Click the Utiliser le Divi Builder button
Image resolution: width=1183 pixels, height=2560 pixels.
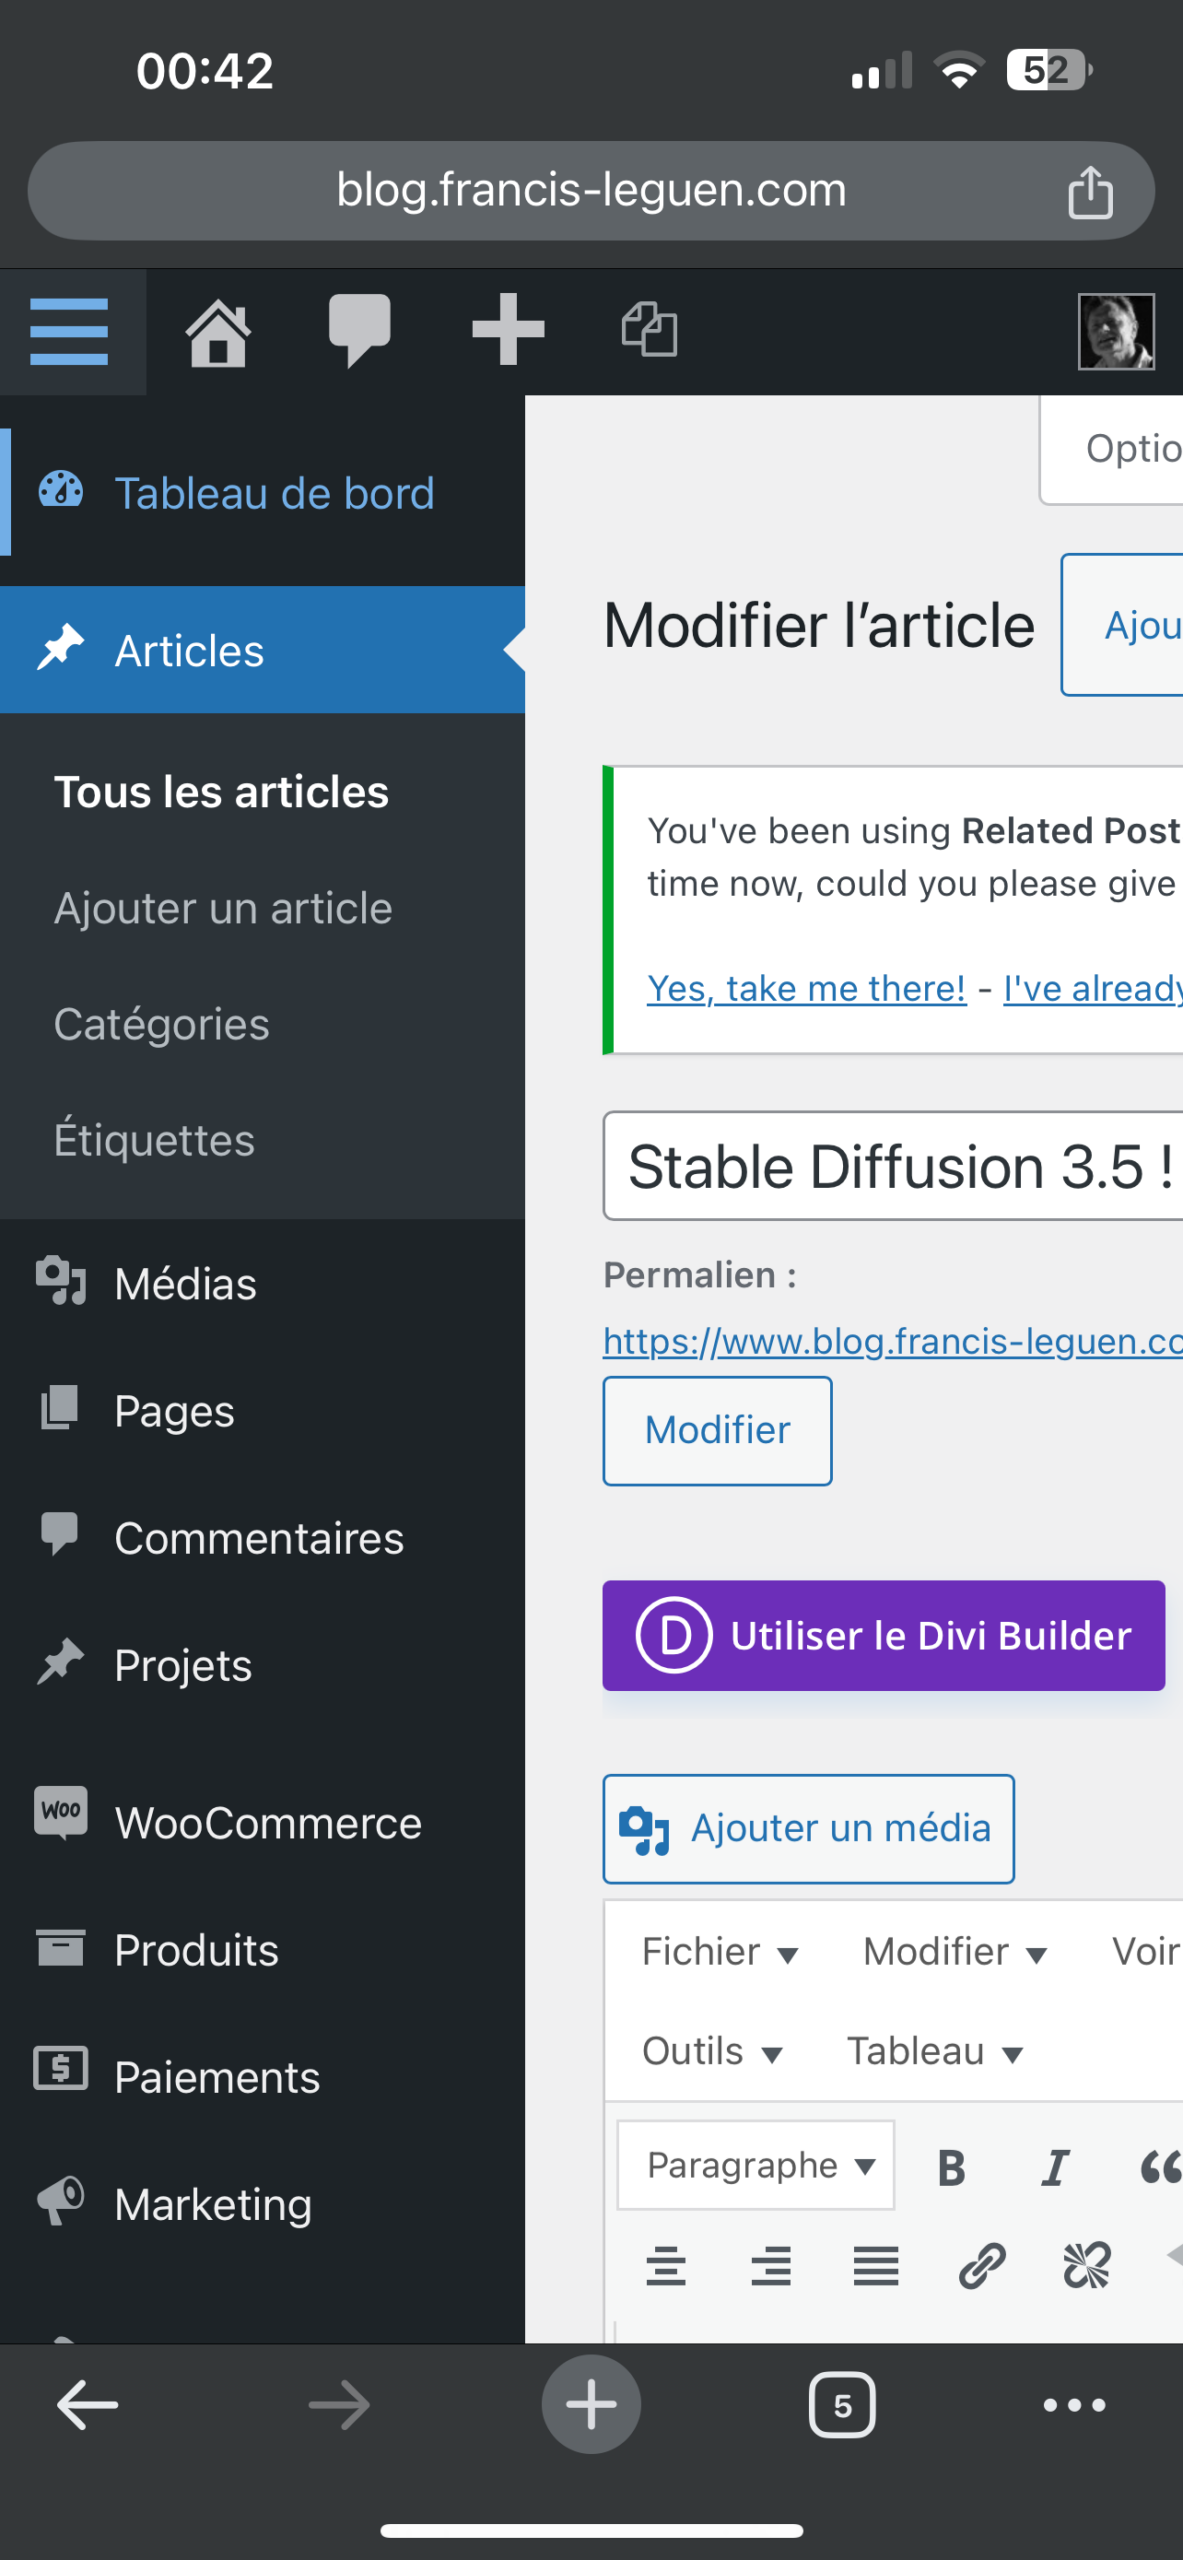click(884, 1635)
